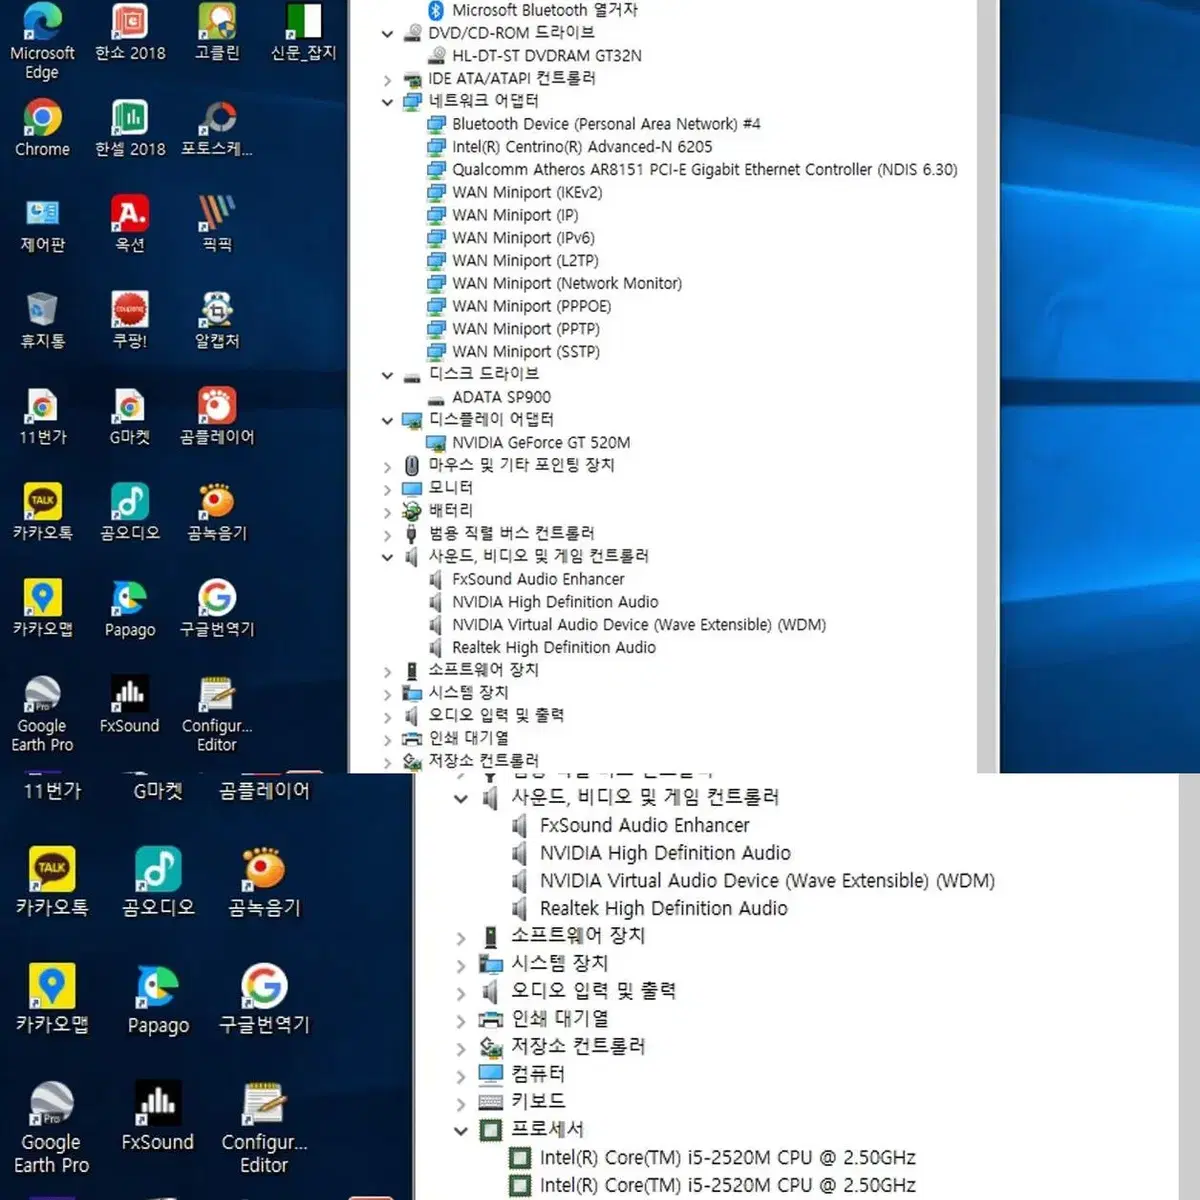1200x1200 pixels.
Task: Select WAN Miniport (IPv6)
Action: [523, 238]
